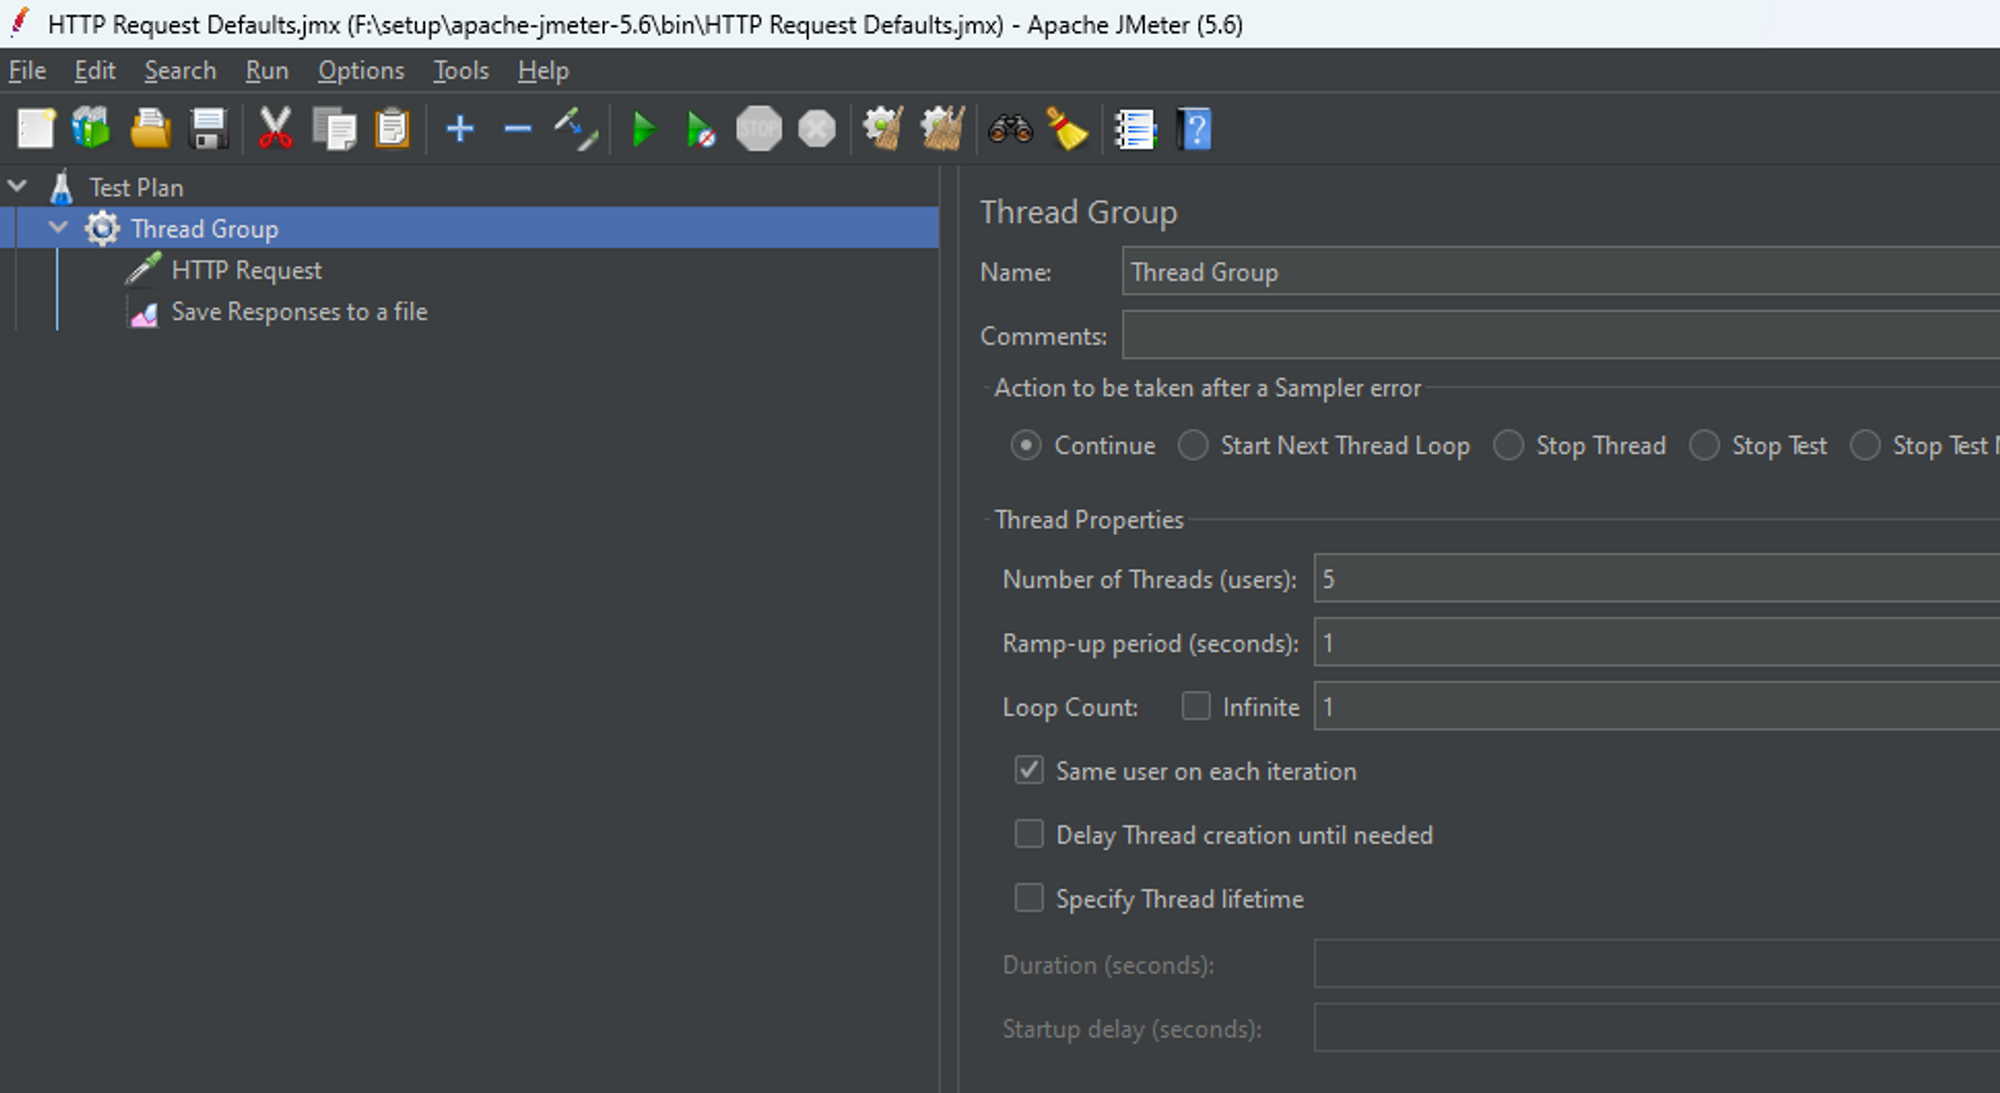Click the Save floppy disk icon

click(209, 130)
